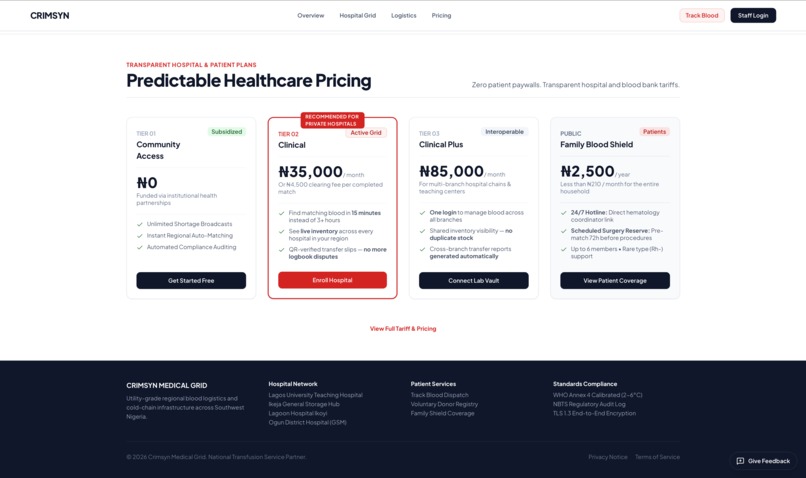Viewport: 806px width, 478px height.
Task: Click the Patients badge on Family Blood Shield
Action: pos(654,132)
